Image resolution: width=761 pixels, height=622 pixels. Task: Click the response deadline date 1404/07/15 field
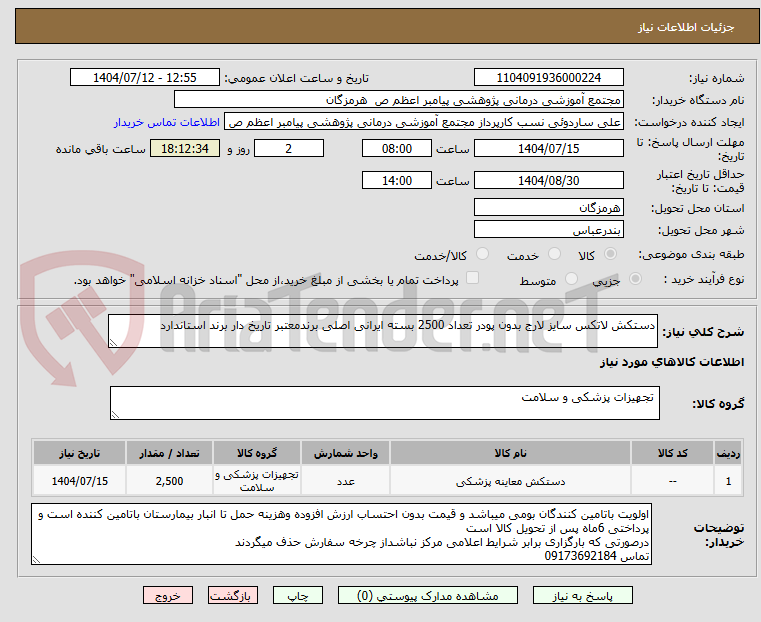click(548, 148)
